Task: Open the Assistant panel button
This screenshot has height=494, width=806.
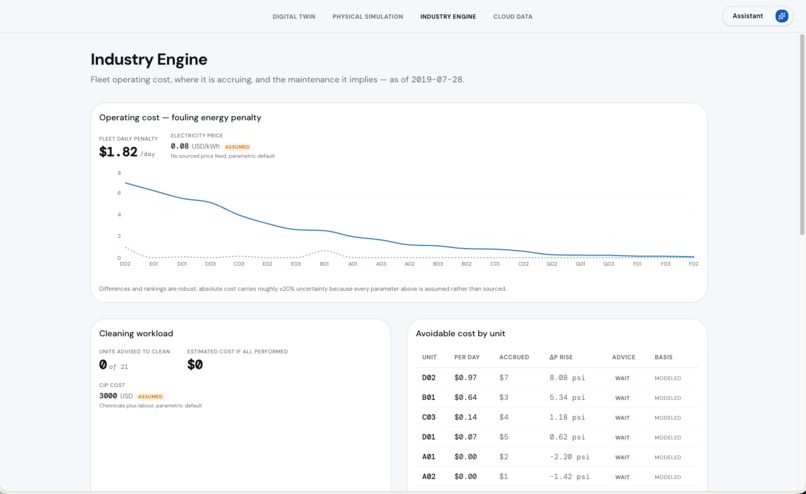Action: tap(758, 16)
